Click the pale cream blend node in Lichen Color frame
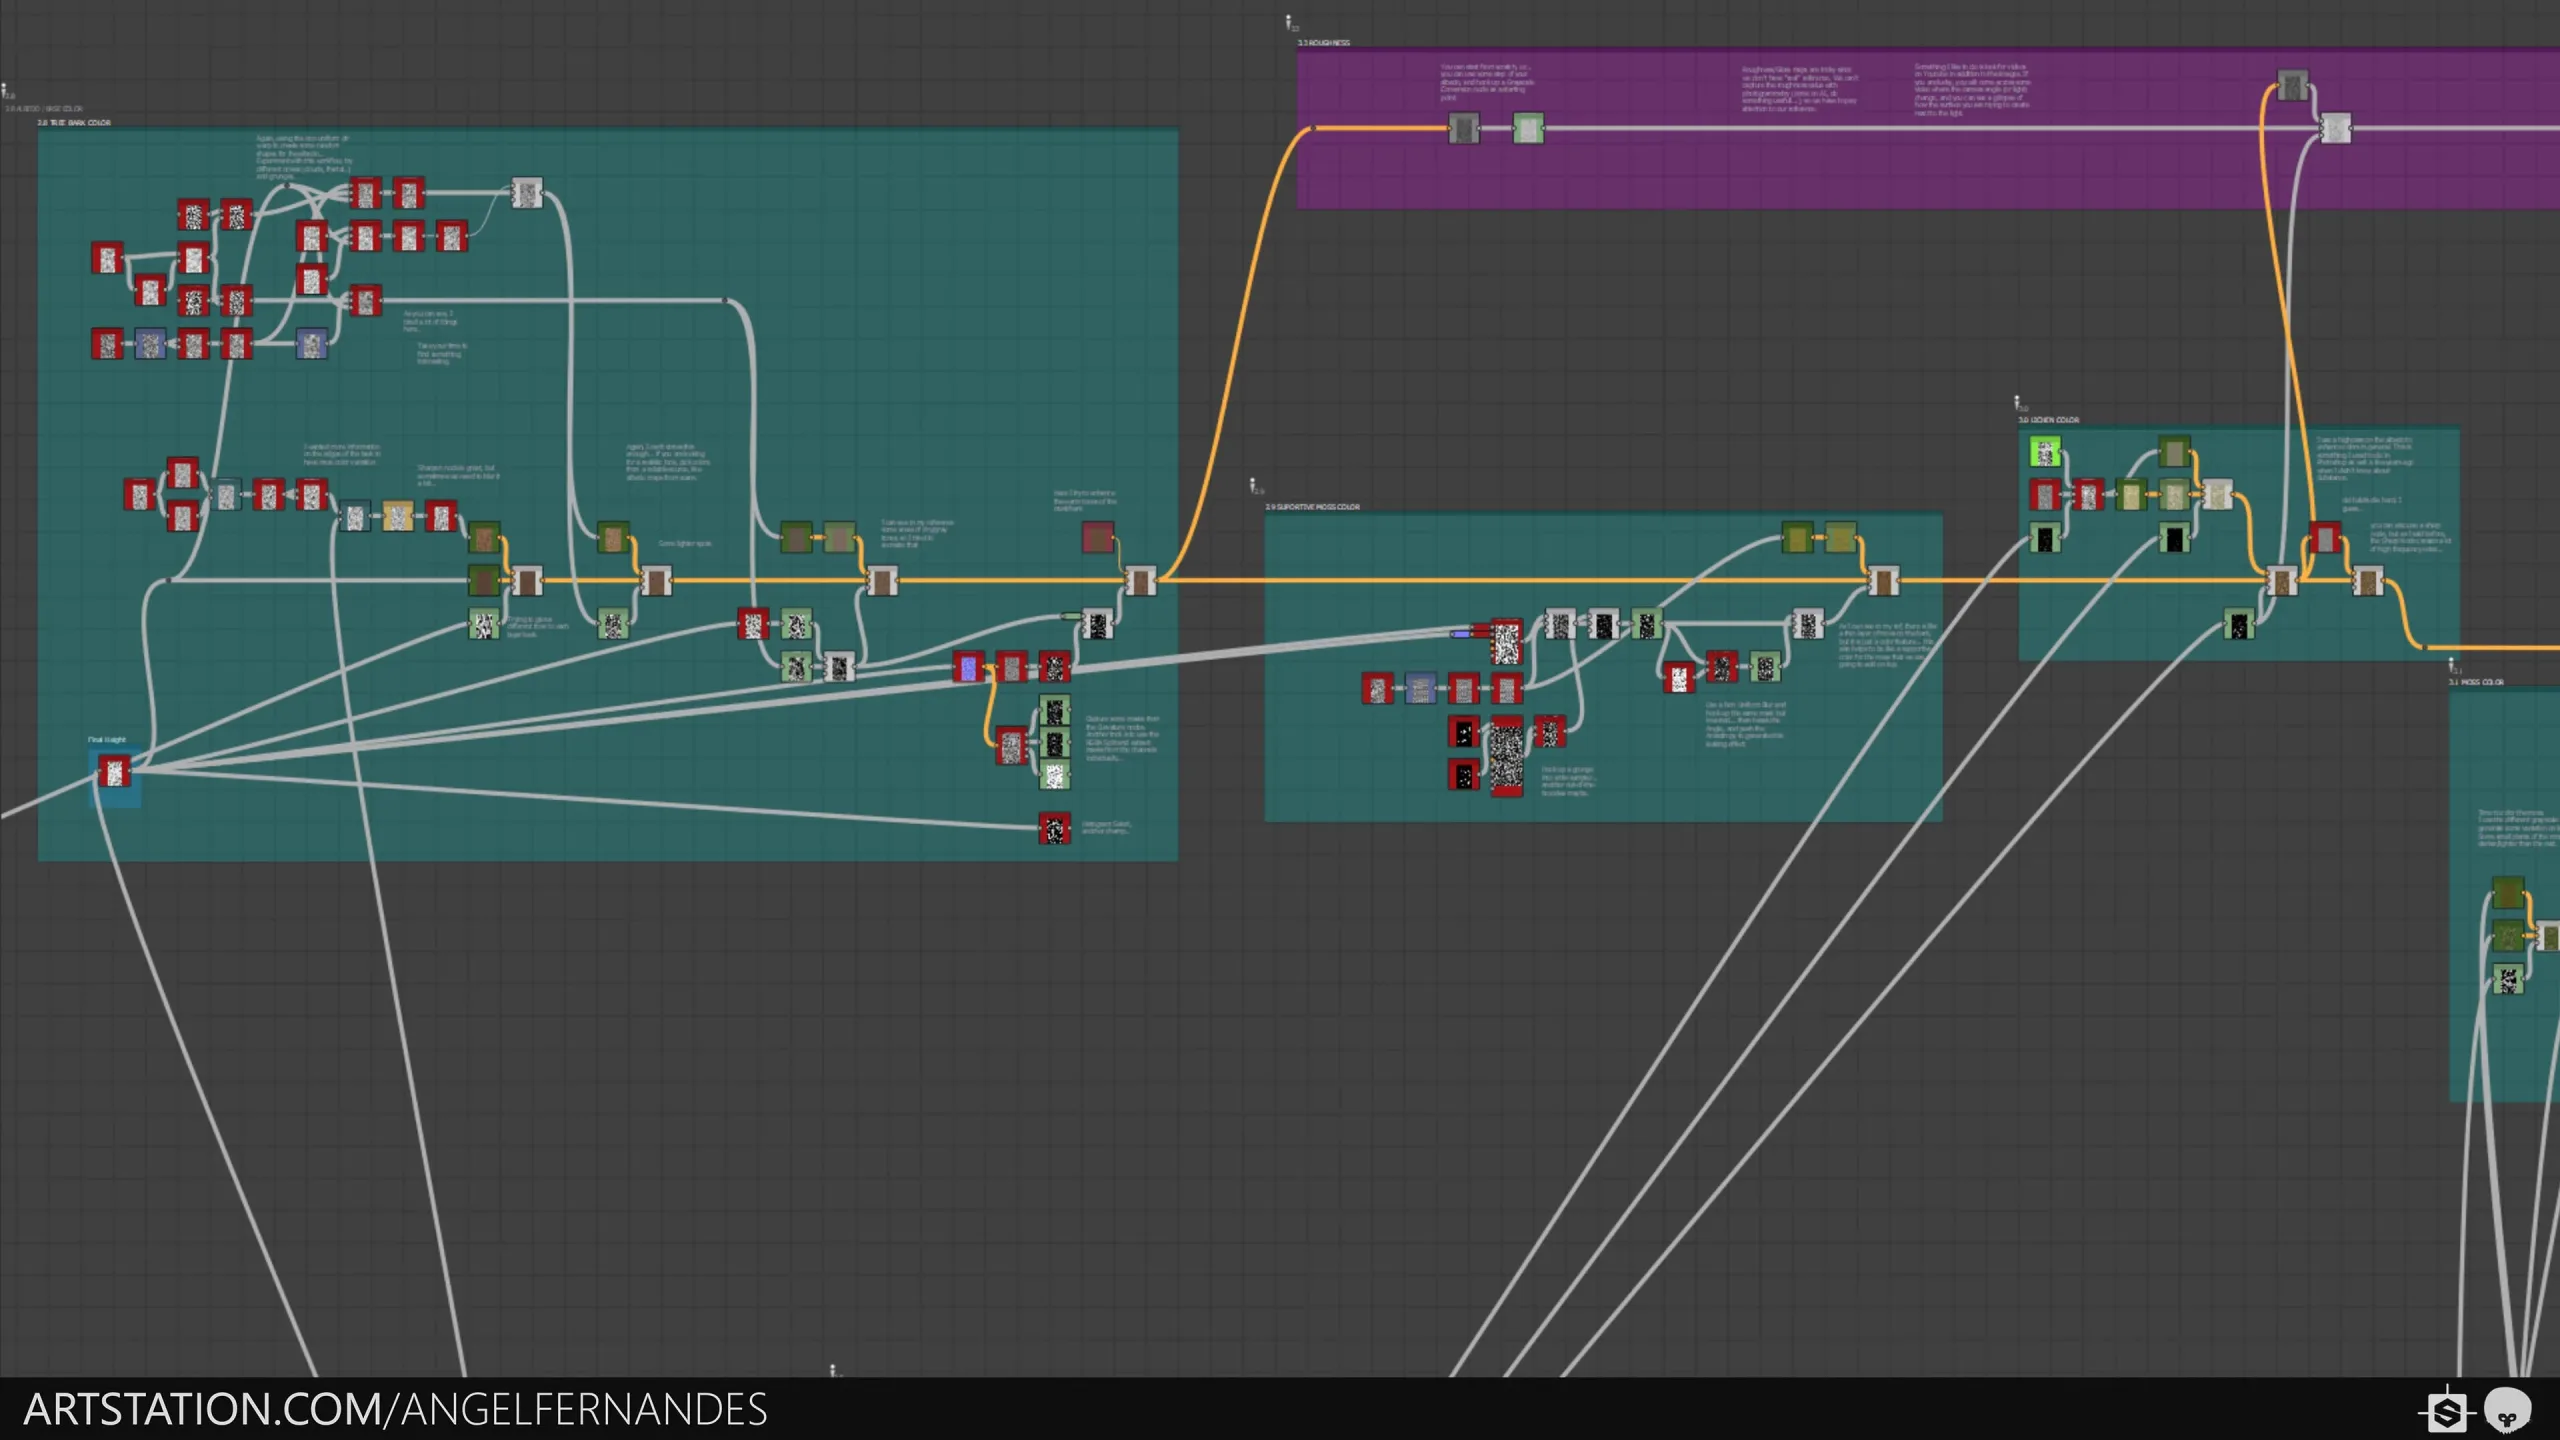The width and height of the screenshot is (2560, 1440). (2217, 494)
